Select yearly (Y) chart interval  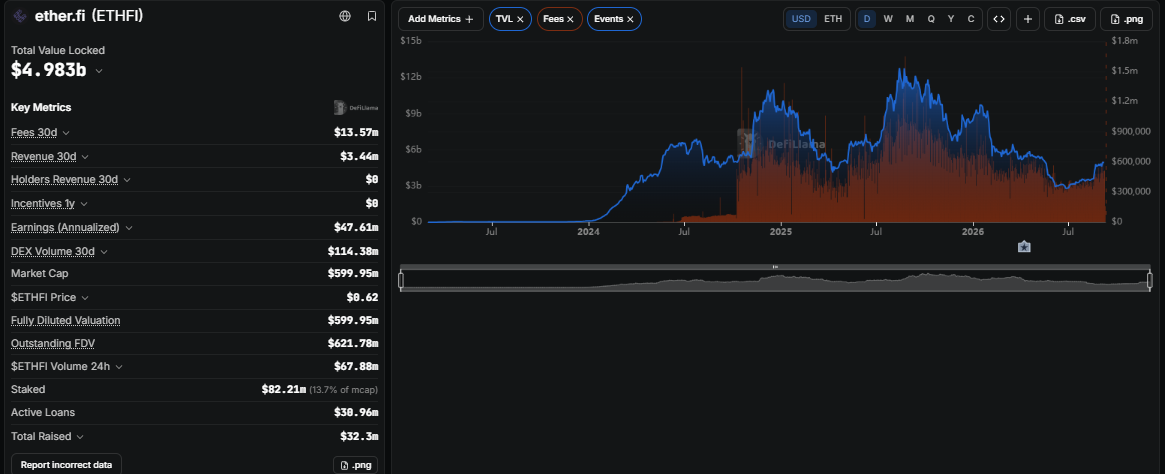[x=951, y=19]
